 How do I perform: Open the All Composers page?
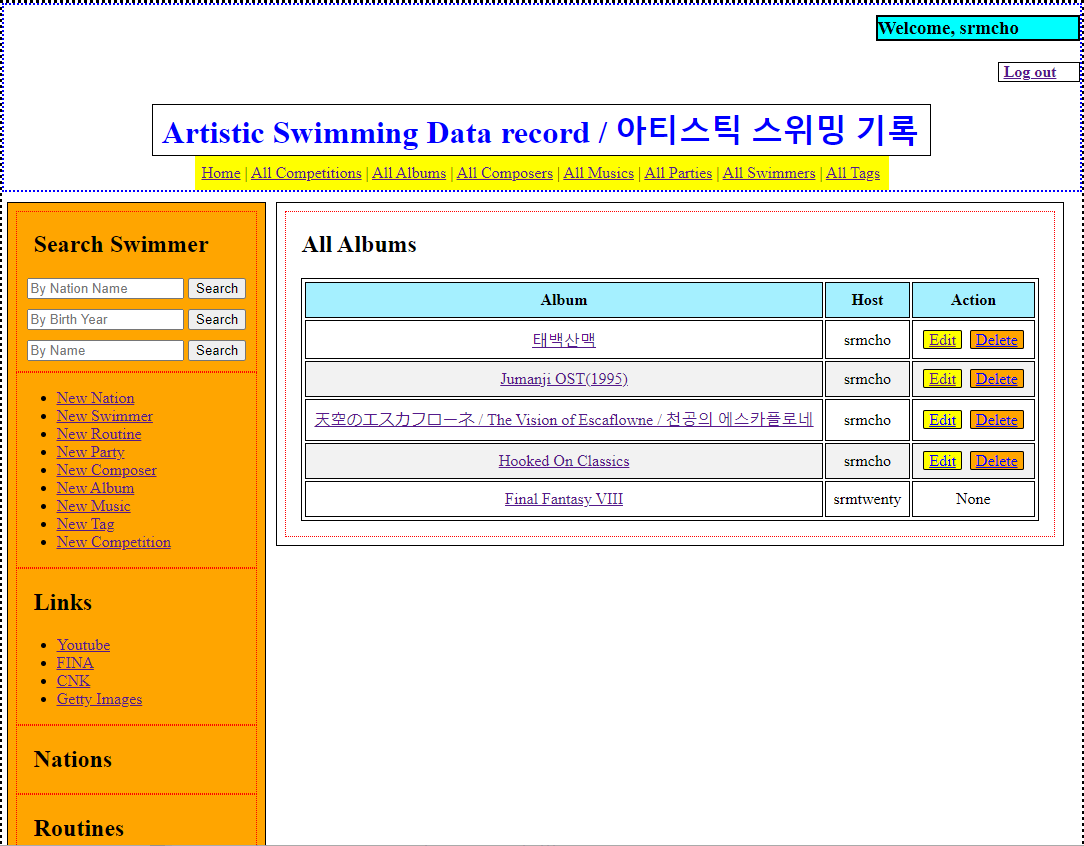click(x=504, y=173)
